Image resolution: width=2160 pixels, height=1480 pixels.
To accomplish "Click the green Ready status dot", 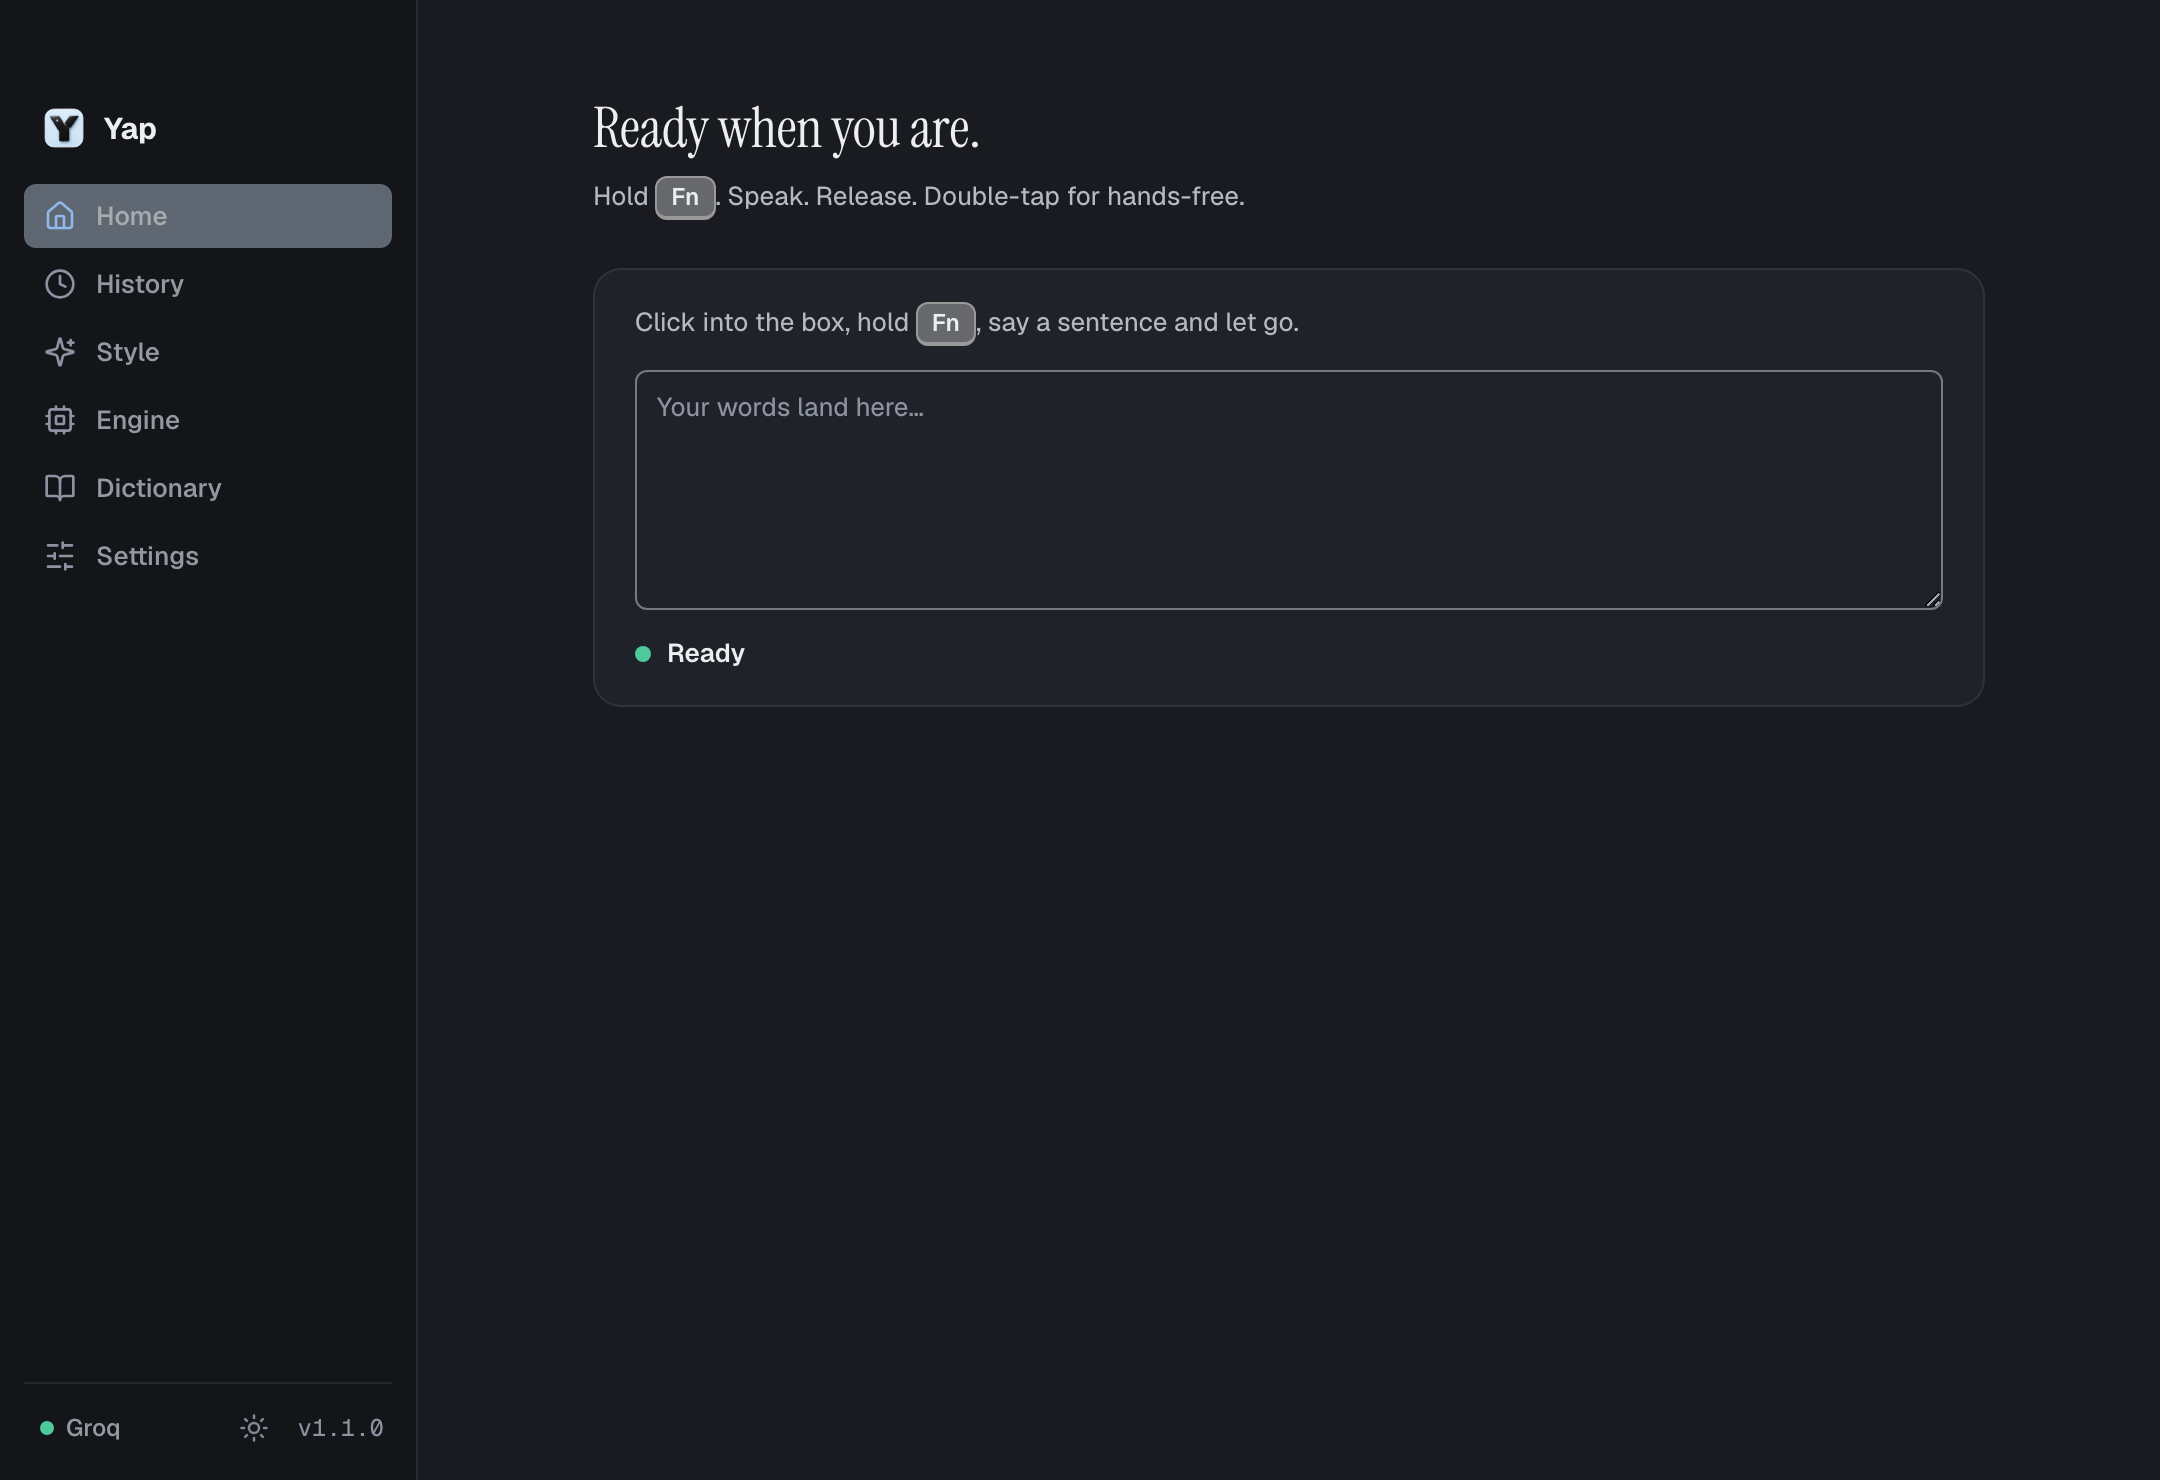I will pyautogui.click(x=643, y=654).
